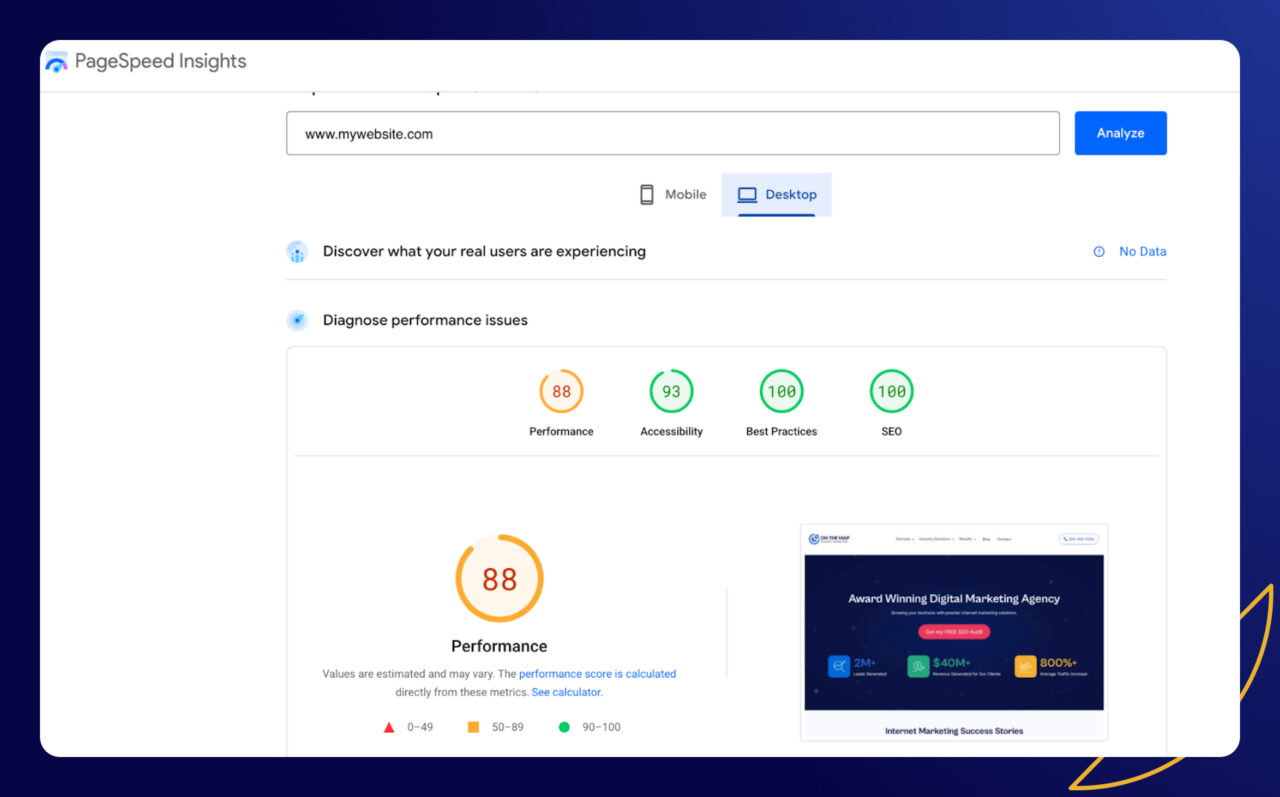This screenshot has width=1280, height=797.
Task: Open the PageSpeed Insights title link
Action: [x=160, y=62]
